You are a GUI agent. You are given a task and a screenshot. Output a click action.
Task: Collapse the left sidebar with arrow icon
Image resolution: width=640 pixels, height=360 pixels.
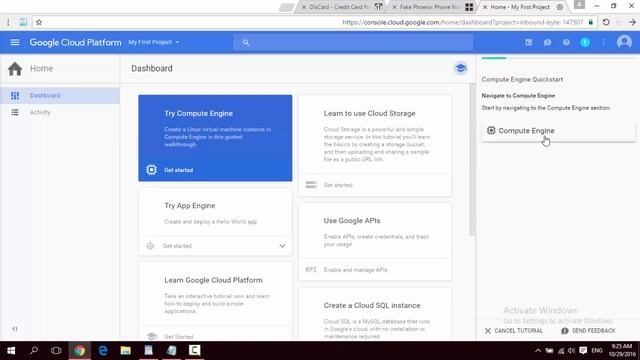(x=15, y=329)
